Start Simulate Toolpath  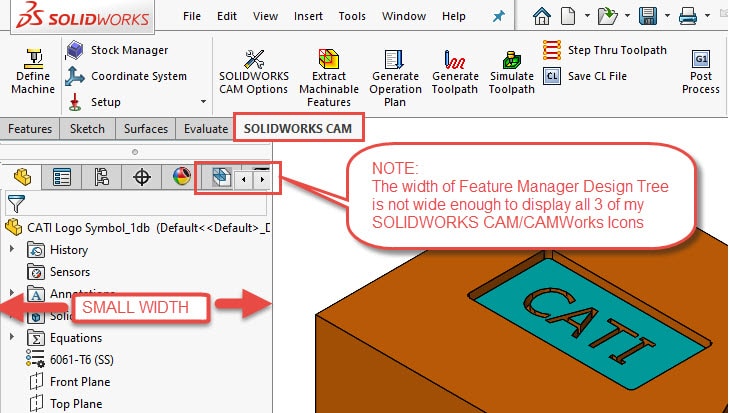tap(511, 68)
